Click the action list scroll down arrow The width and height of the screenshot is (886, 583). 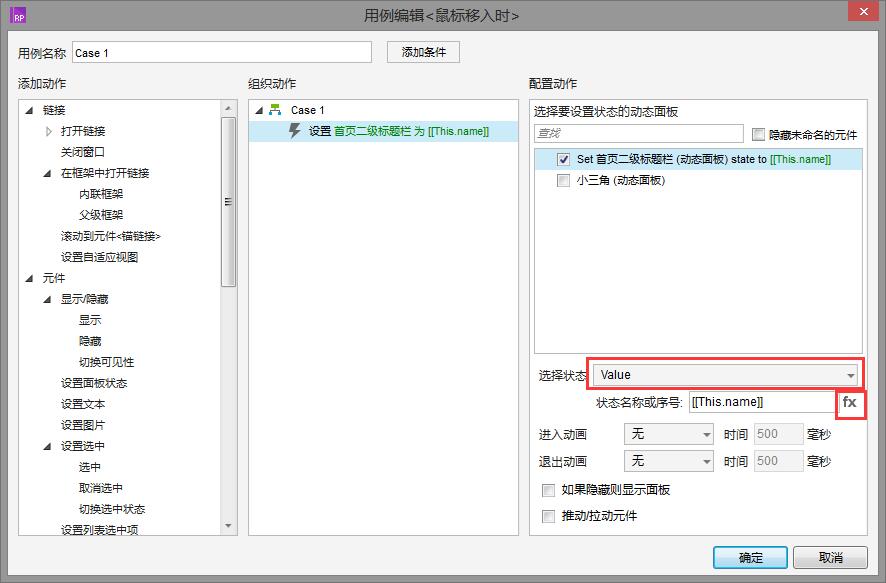pos(228,526)
